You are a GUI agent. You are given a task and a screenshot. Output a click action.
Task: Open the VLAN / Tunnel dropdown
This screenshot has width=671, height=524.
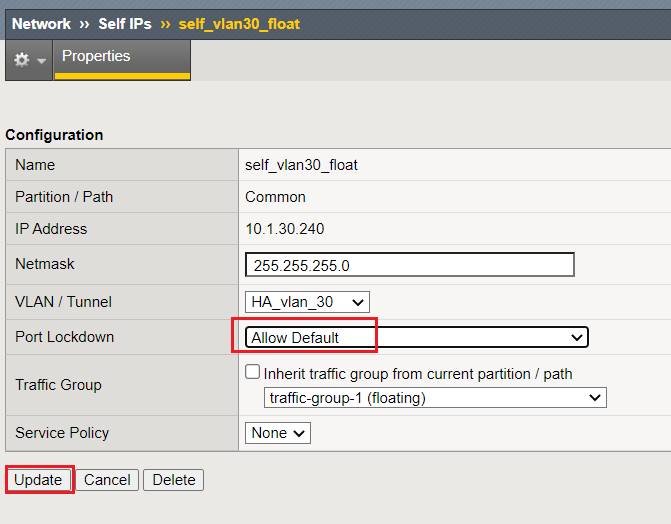click(307, 302)
